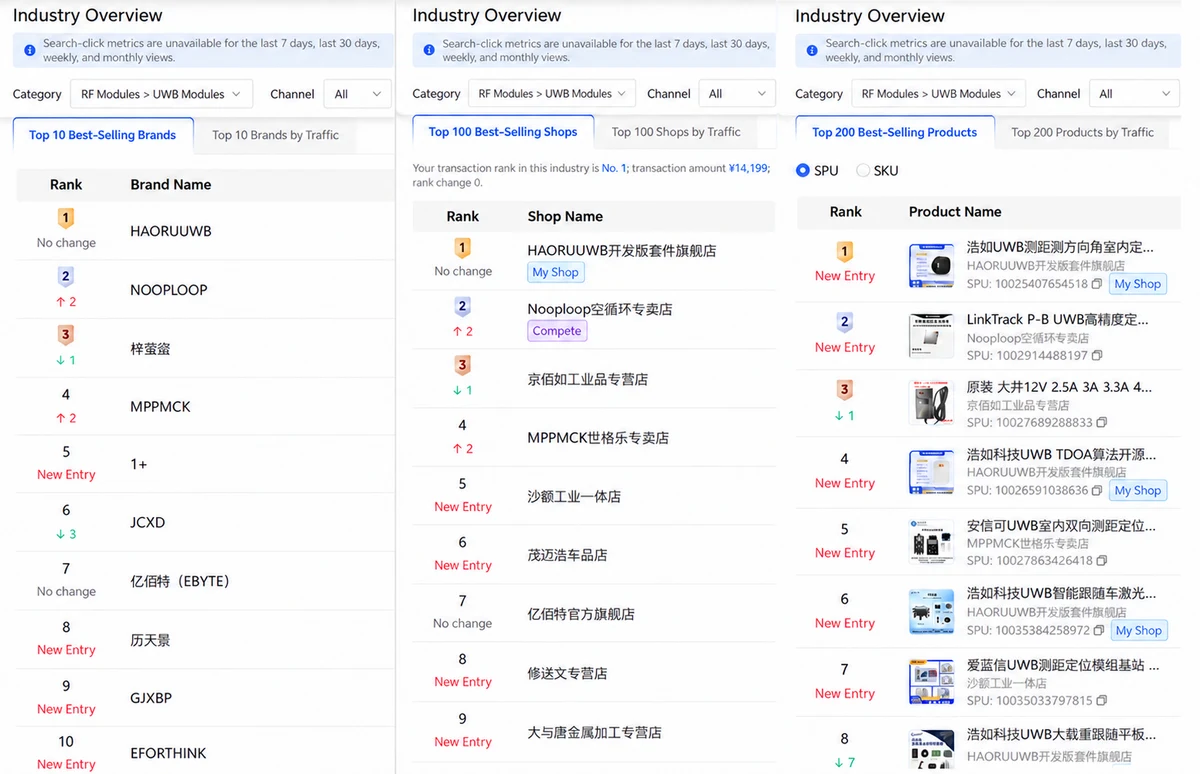
Task: Open thumbnail of 爱蓝信UWB测距定位模组 product
Action: 931,682
